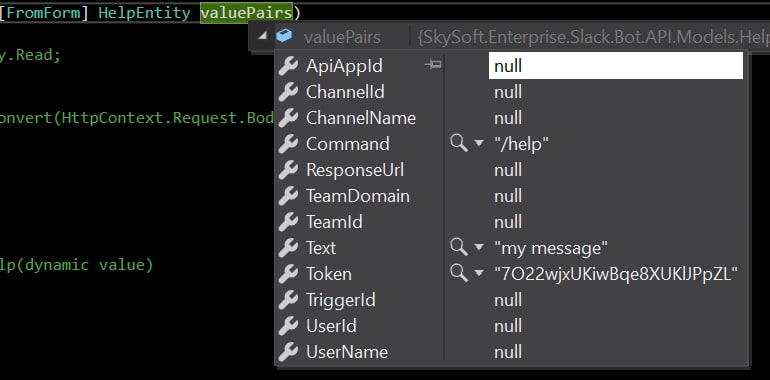Viewport: 770px width, 380px height.
Task: Open the magnifier visualizer for Command value
Action: (459, 143)
